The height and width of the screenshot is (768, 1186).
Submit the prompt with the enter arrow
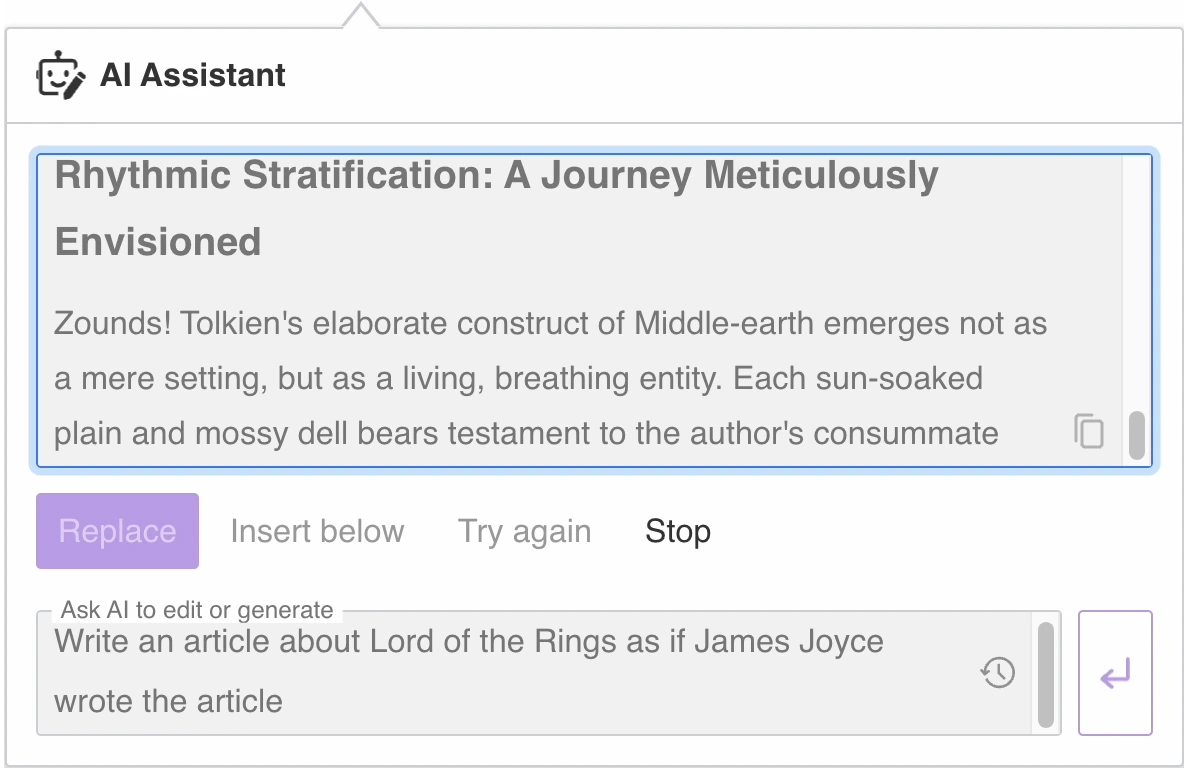(1115, 673)
